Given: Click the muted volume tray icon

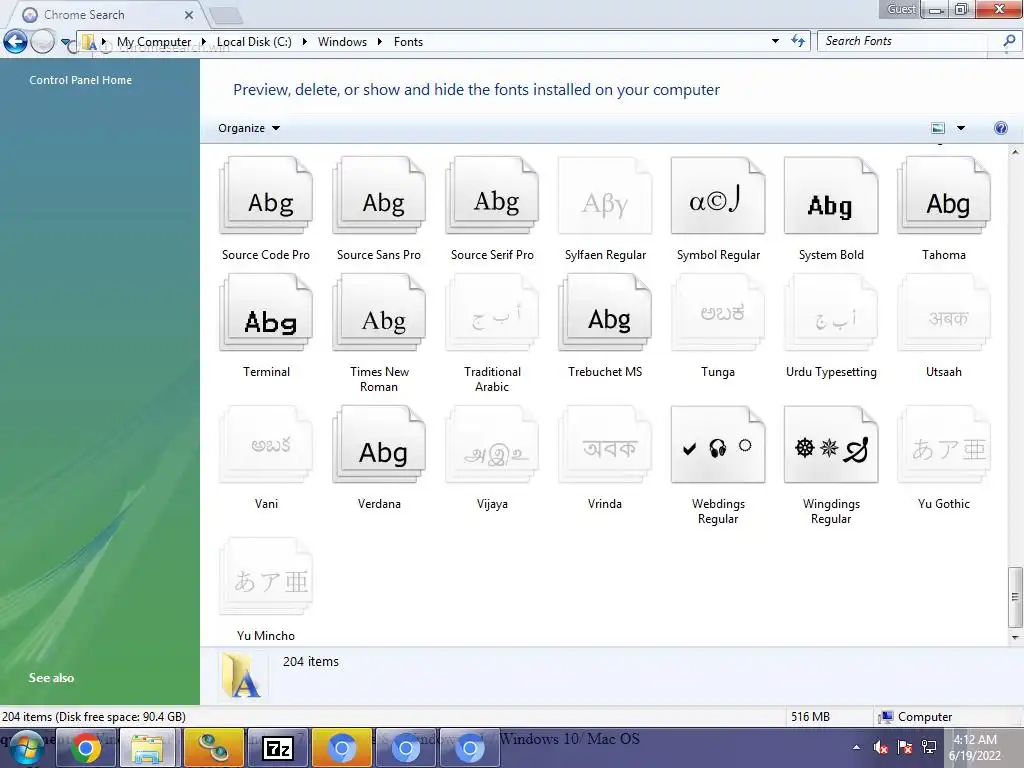Looking at the screenshot, I should pyautogui.click(x=880, y=748).
